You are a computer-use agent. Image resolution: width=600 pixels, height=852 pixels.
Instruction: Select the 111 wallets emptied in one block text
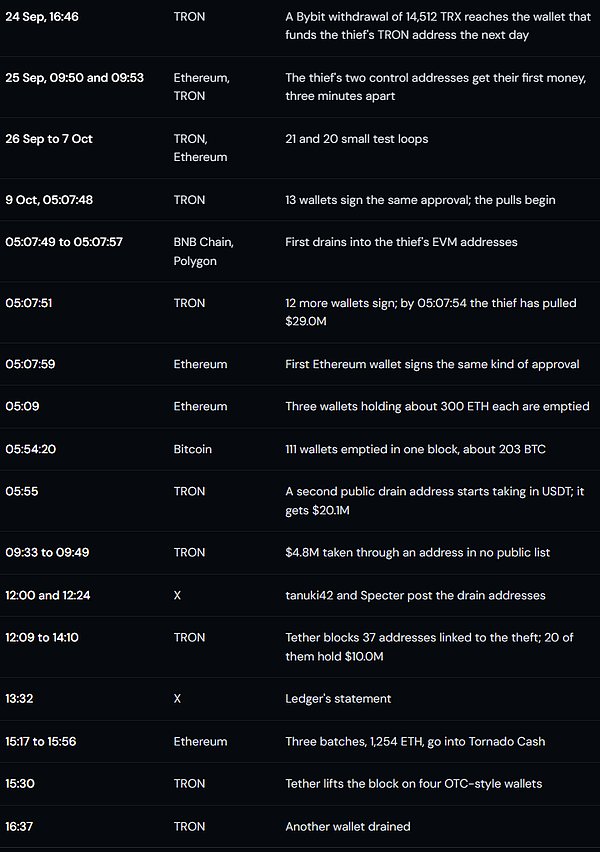point(415,449)
